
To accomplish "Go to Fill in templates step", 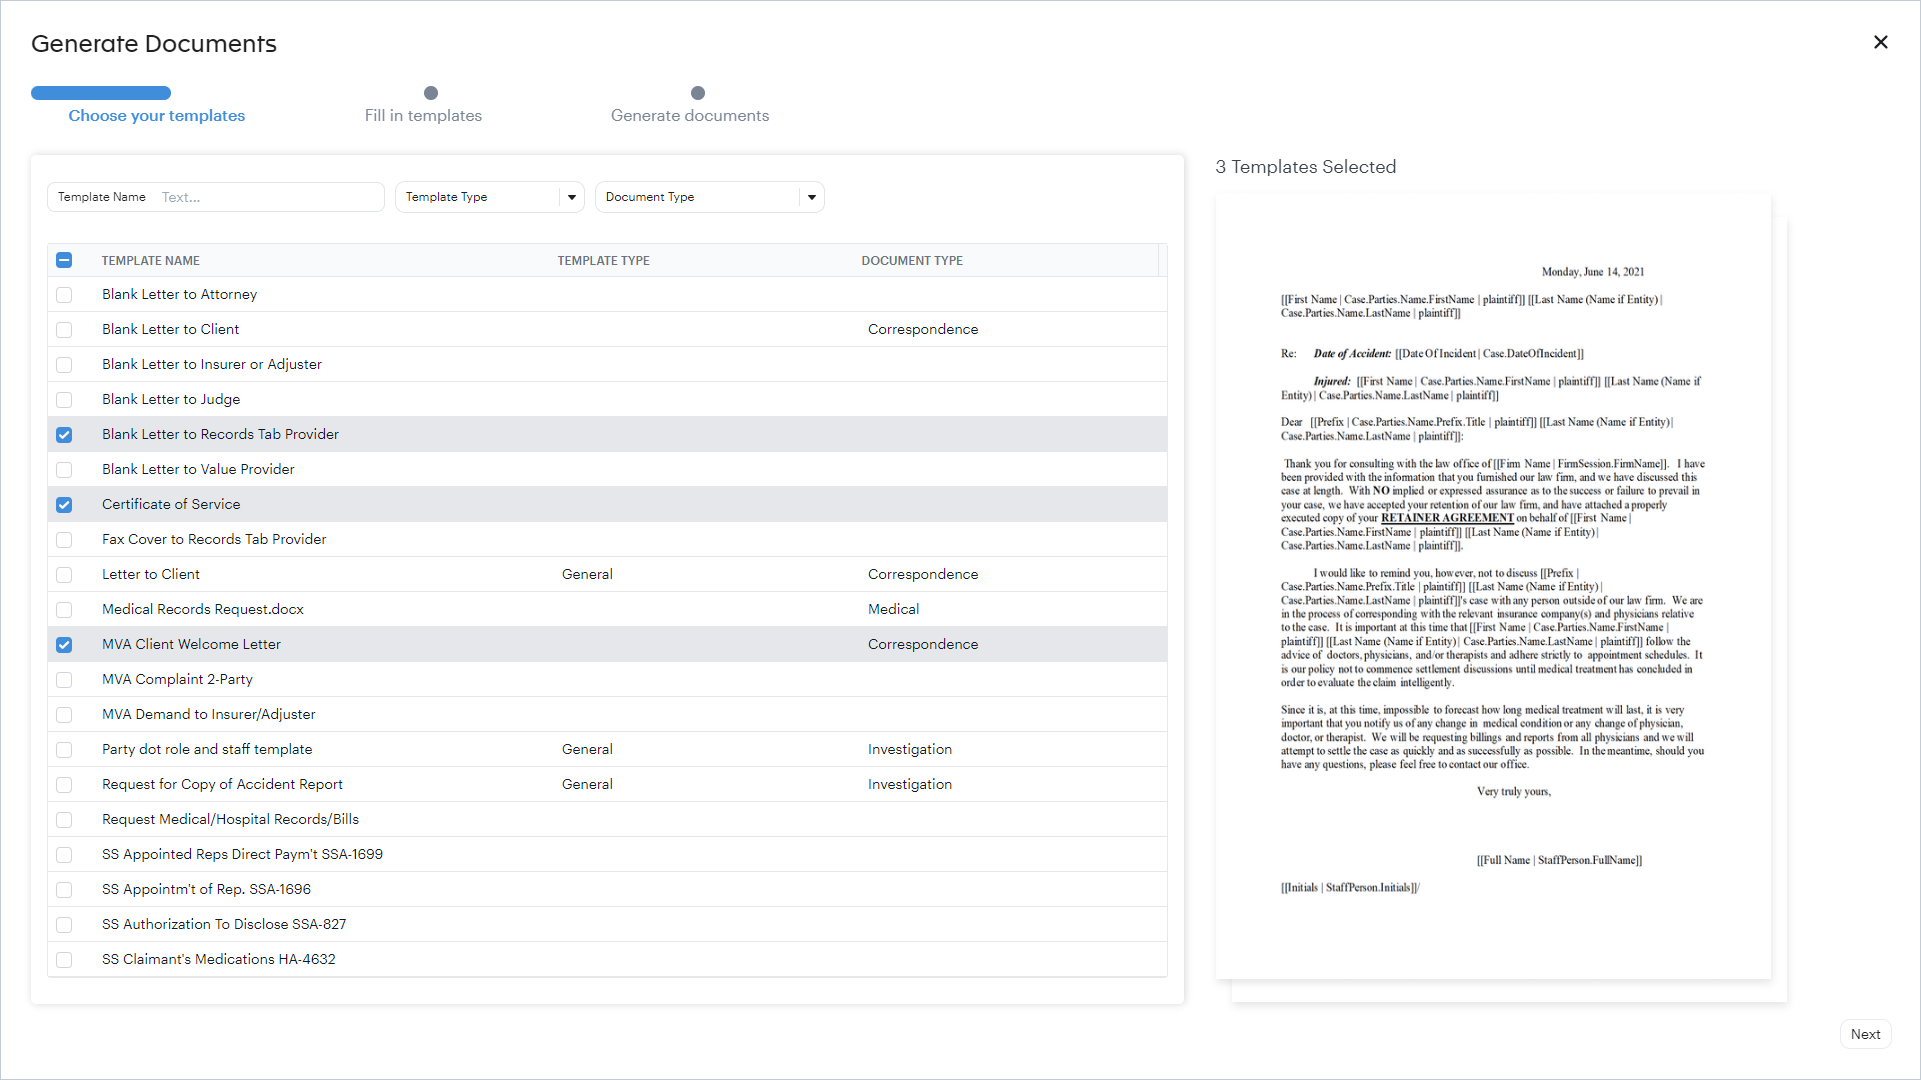I will point(423,116).
